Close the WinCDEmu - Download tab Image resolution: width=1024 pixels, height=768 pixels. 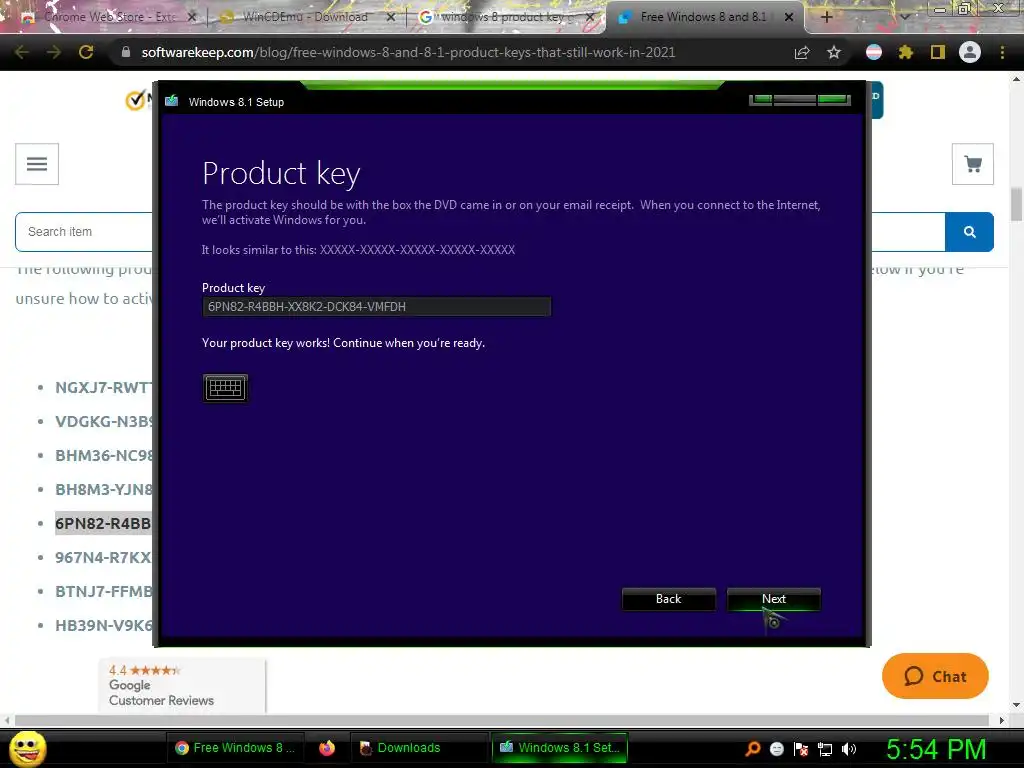click(391, 17)
